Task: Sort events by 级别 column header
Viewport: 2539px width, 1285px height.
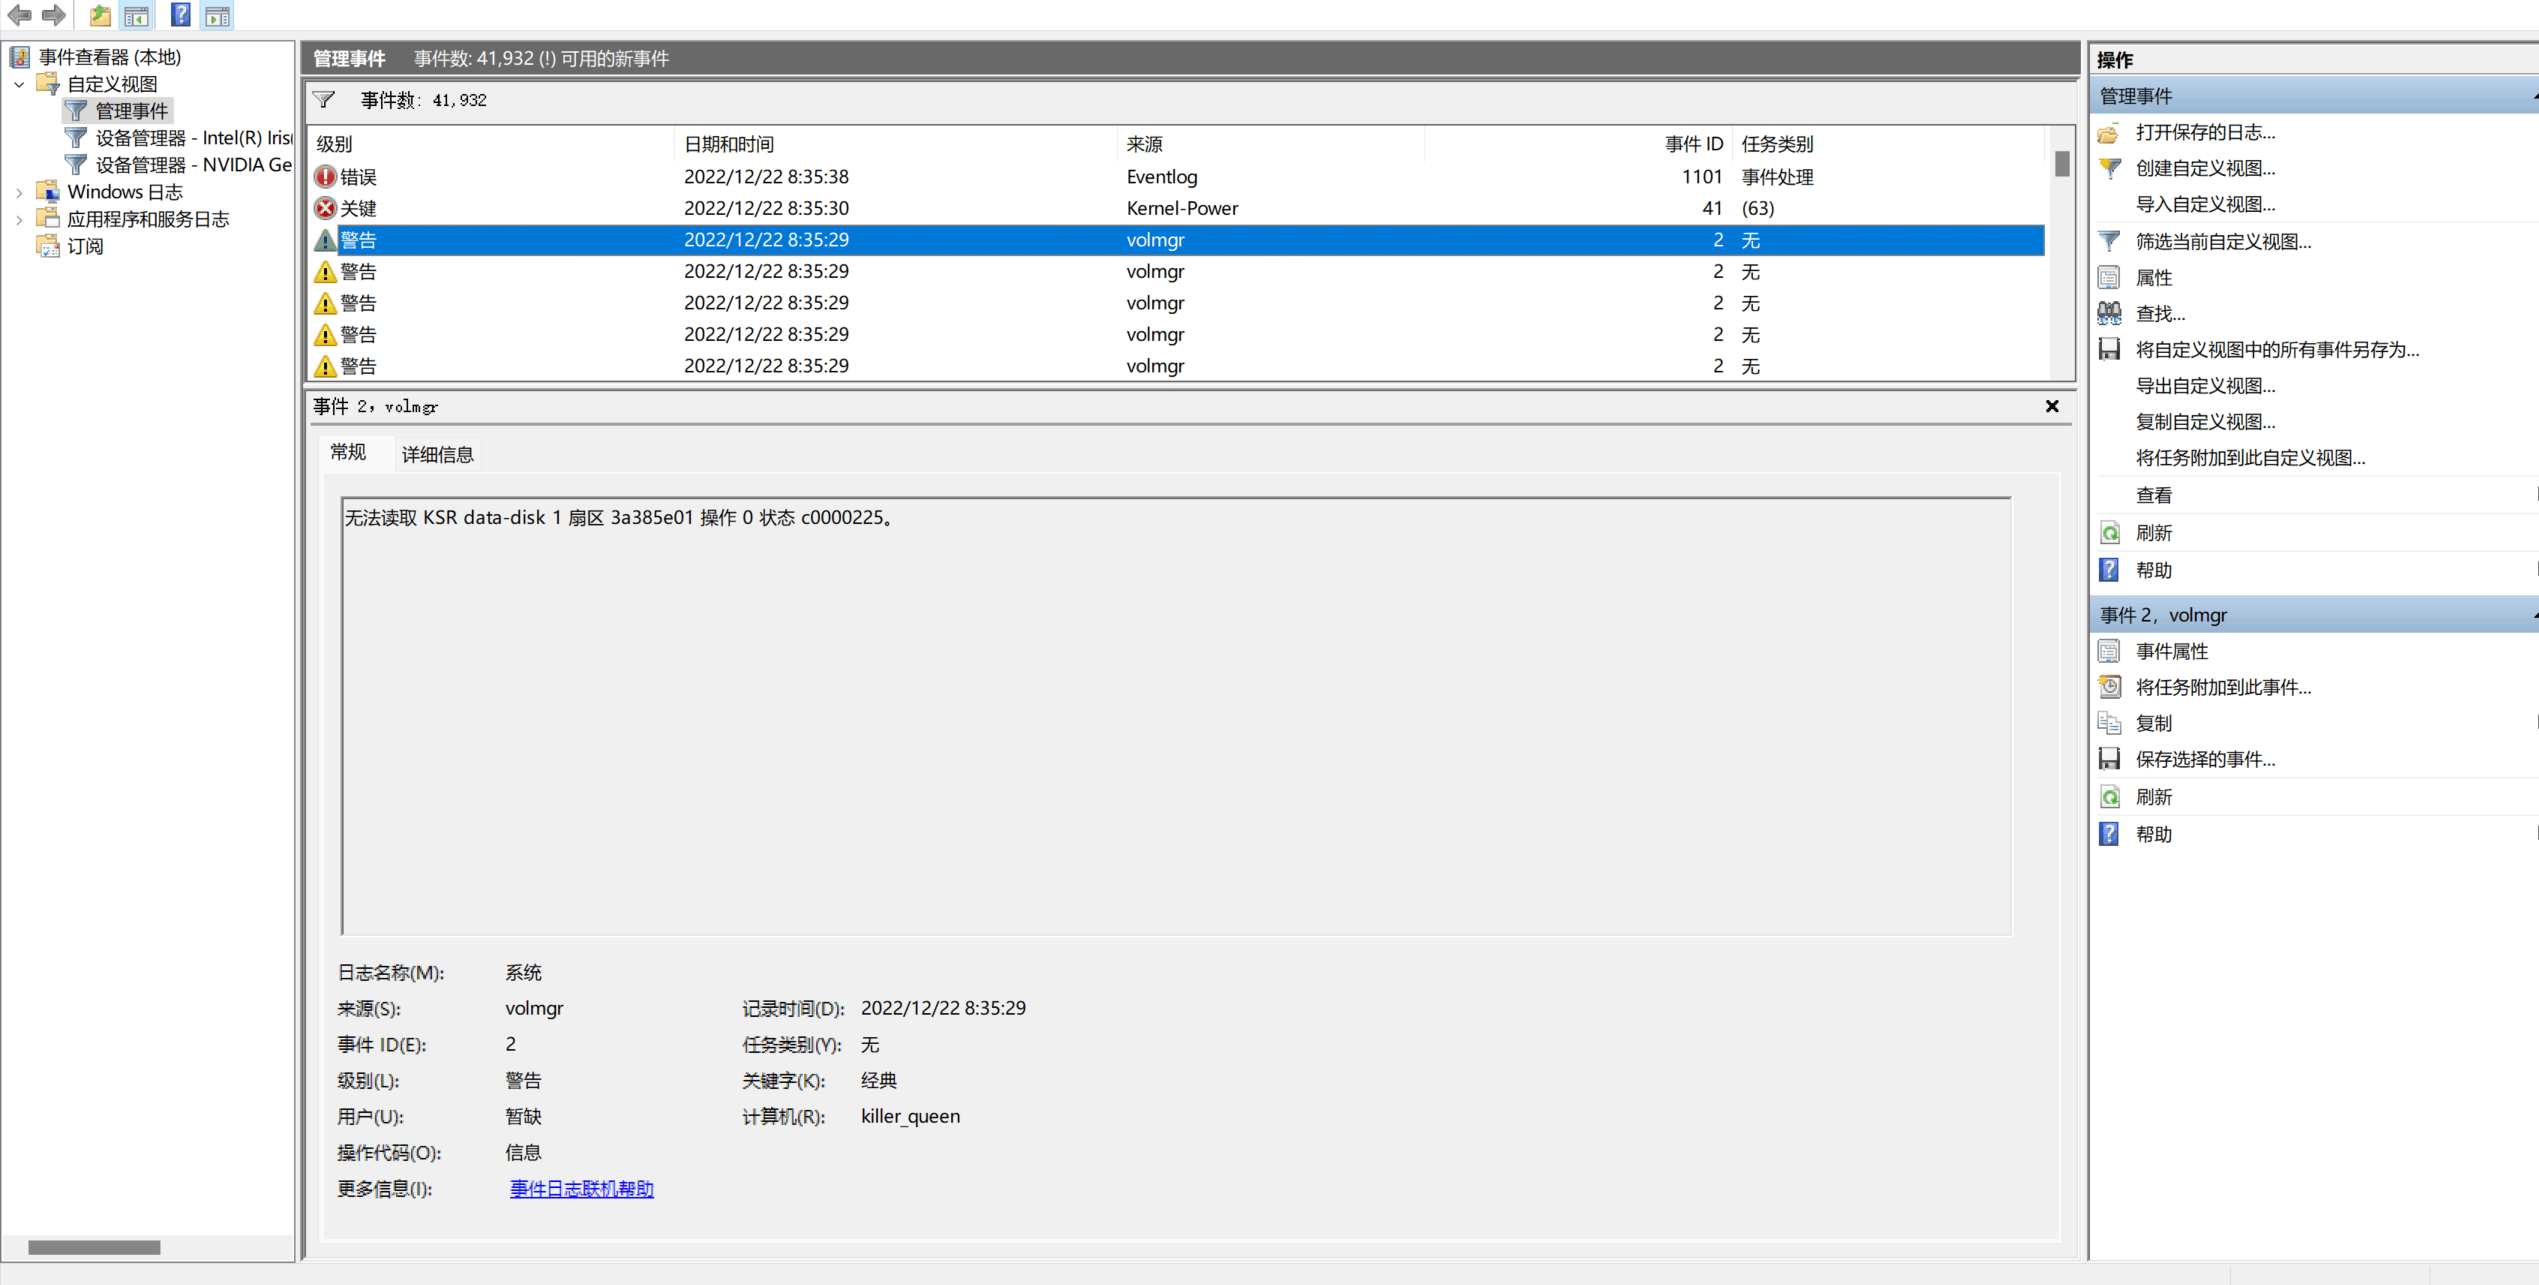Action: tap(491, 144)
